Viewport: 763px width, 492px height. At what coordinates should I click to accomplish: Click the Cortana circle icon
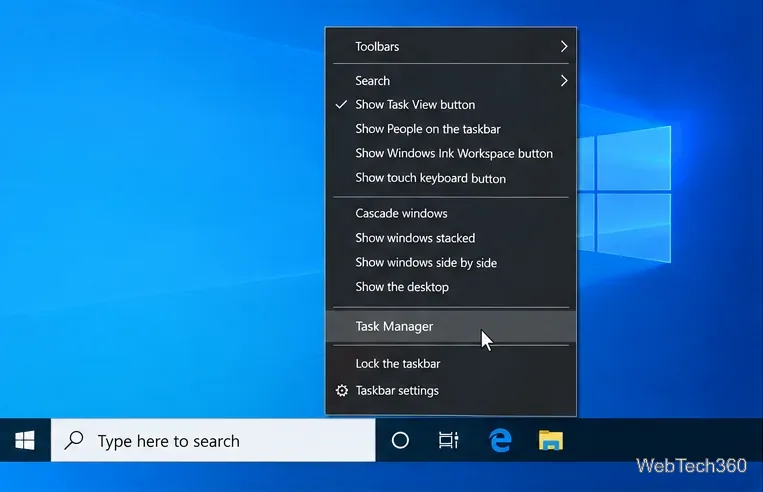coord(400,440)
